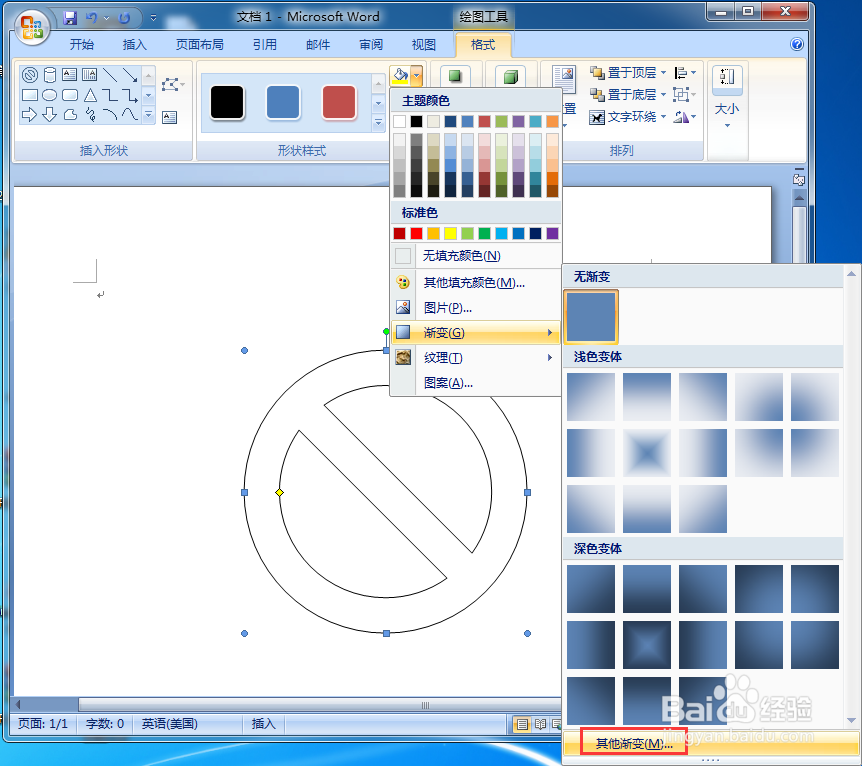Choose the Arc shape
This screenshot has height=766, width=862.
point(110,114)
